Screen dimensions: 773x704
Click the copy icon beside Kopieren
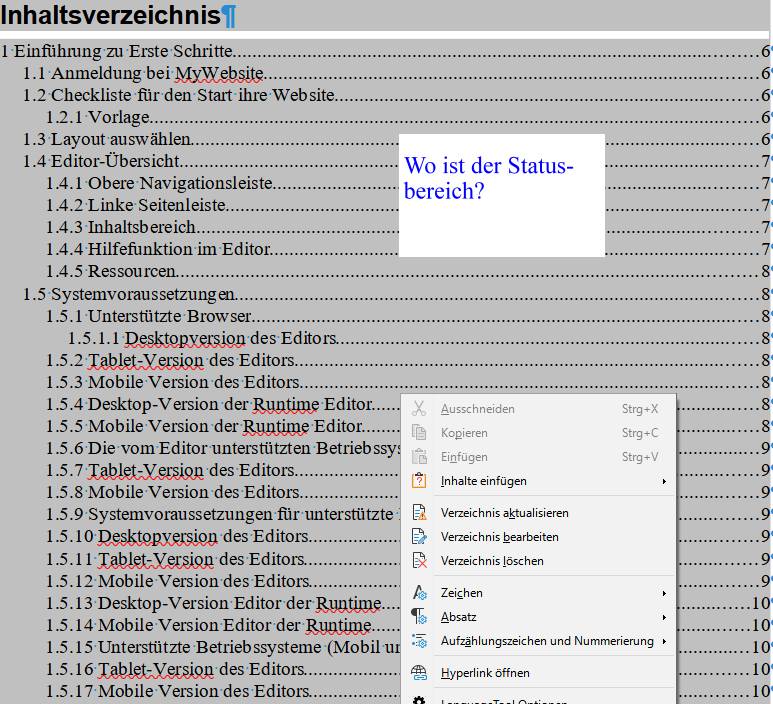[419, 432]
